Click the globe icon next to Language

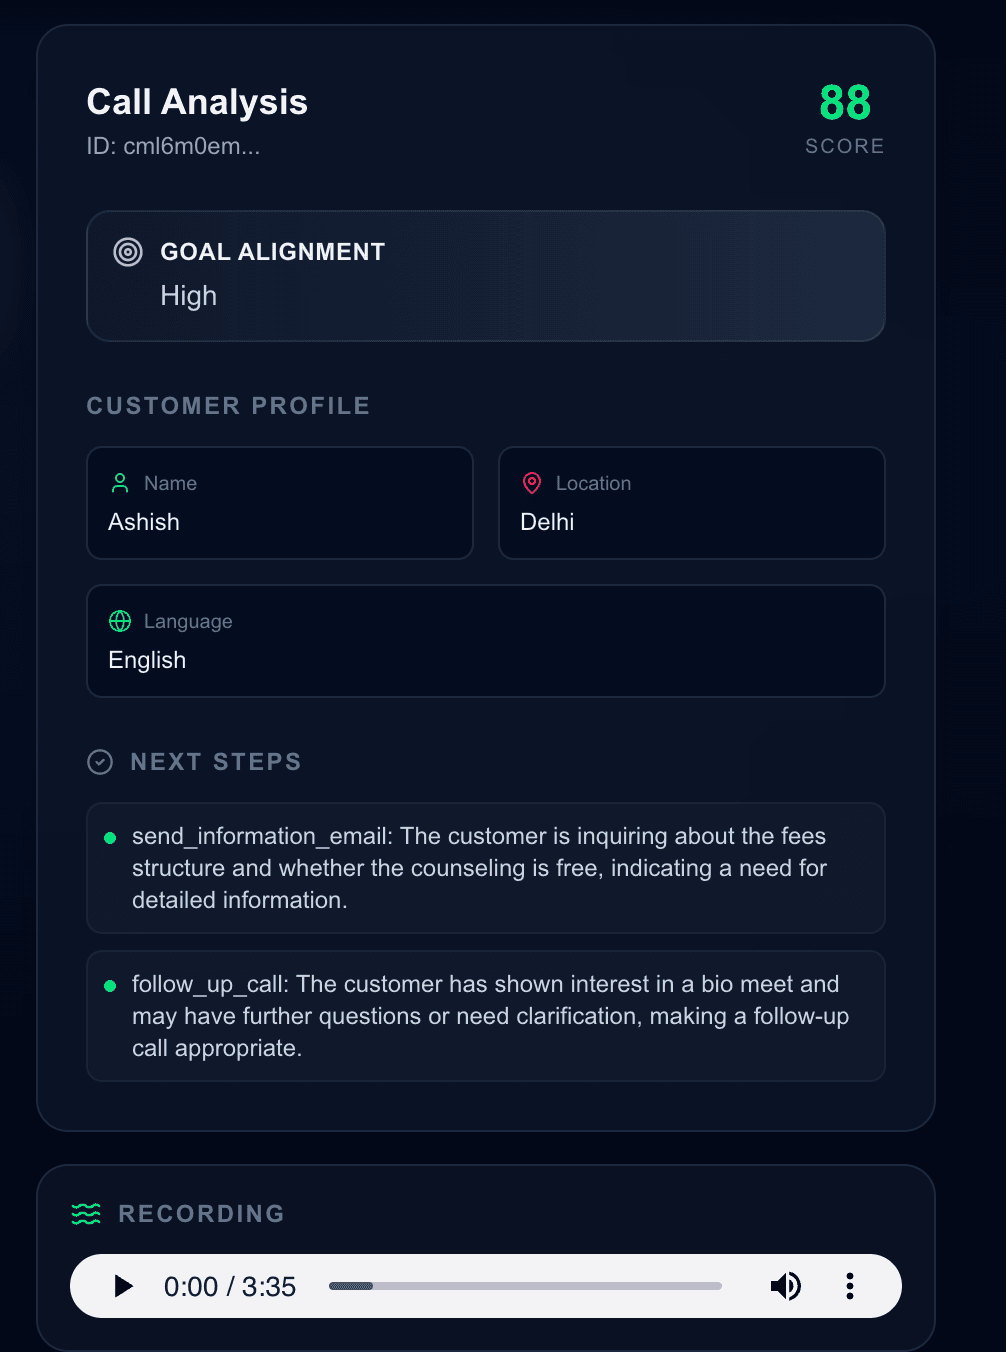click(119, 621)
